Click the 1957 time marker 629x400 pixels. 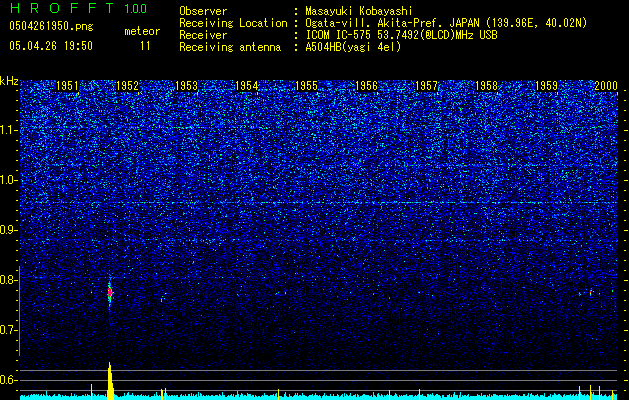[x=426, y=85]
